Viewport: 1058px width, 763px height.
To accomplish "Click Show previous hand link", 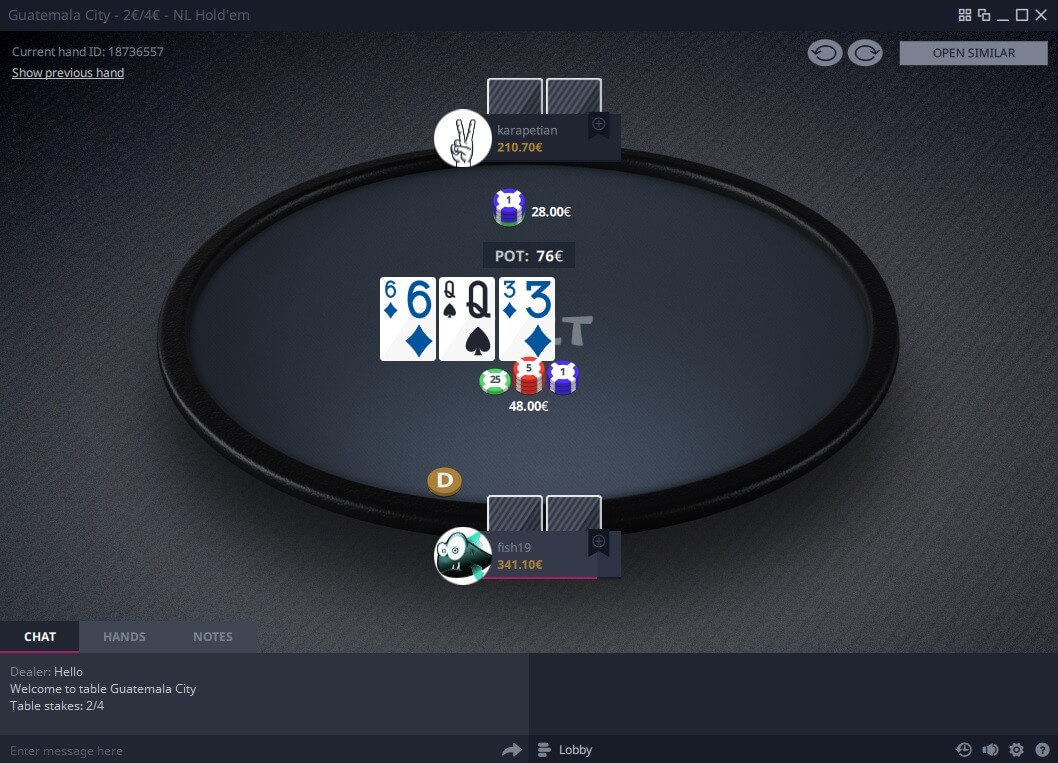I will pyautogui.click(x=68, y=73).
